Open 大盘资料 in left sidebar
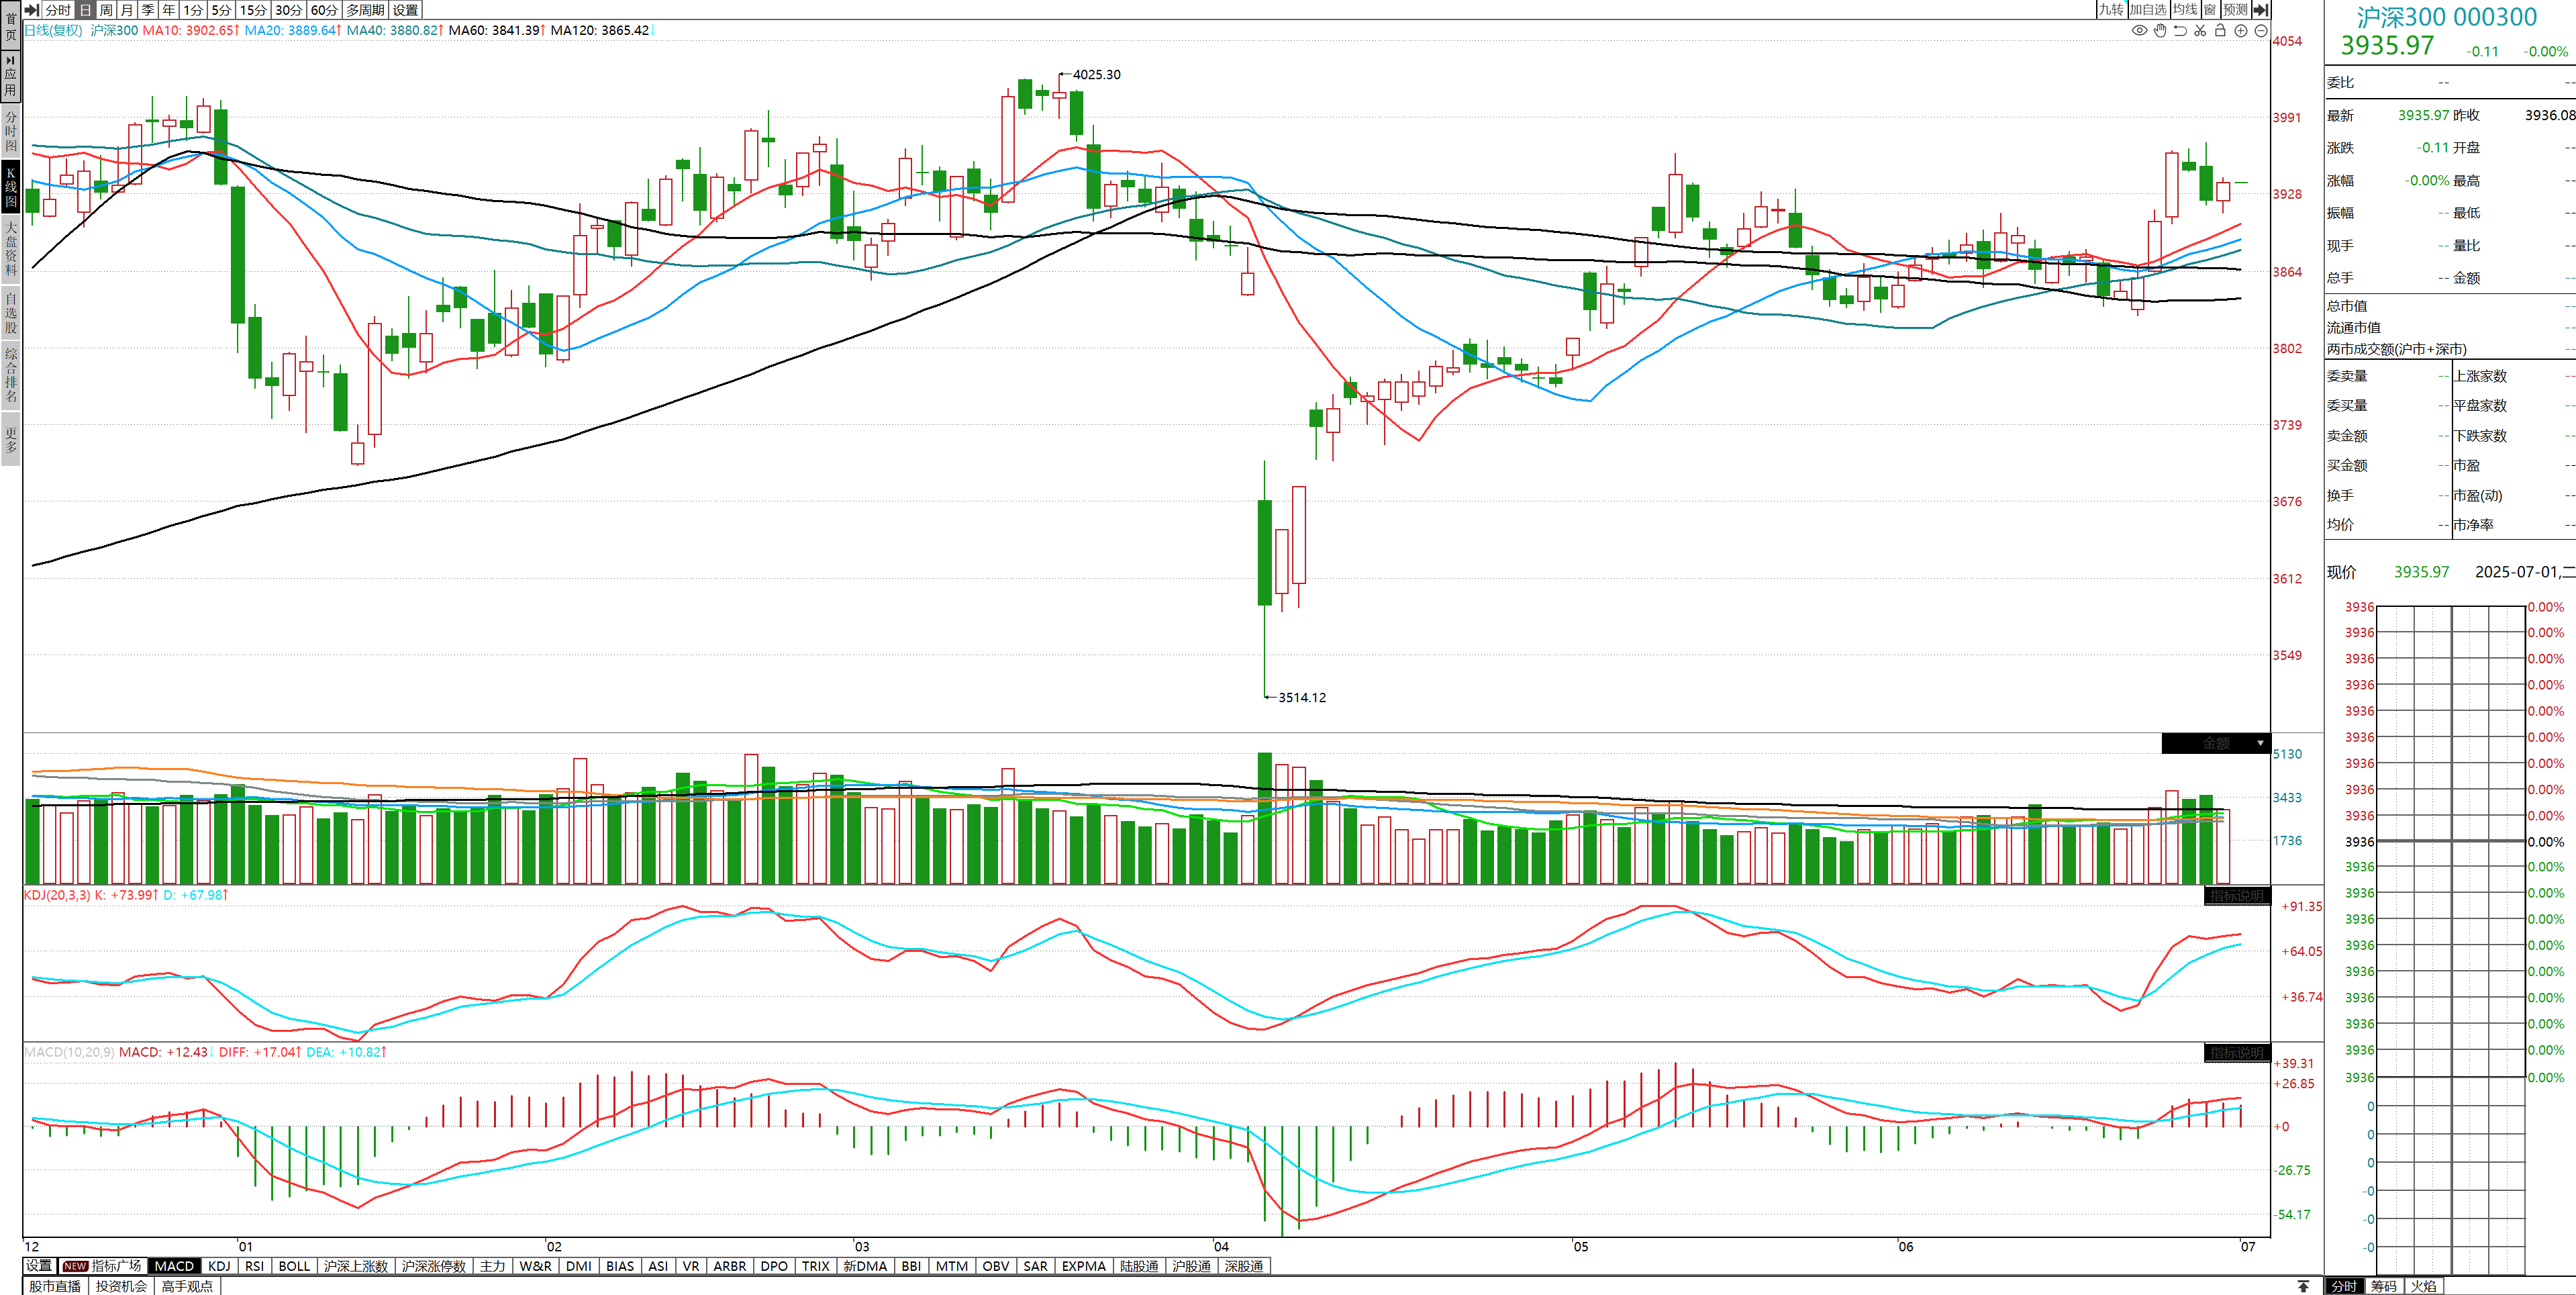The width and height of the screenshot is (2576, 1295). pyautogui.click(x=11, y=249)
